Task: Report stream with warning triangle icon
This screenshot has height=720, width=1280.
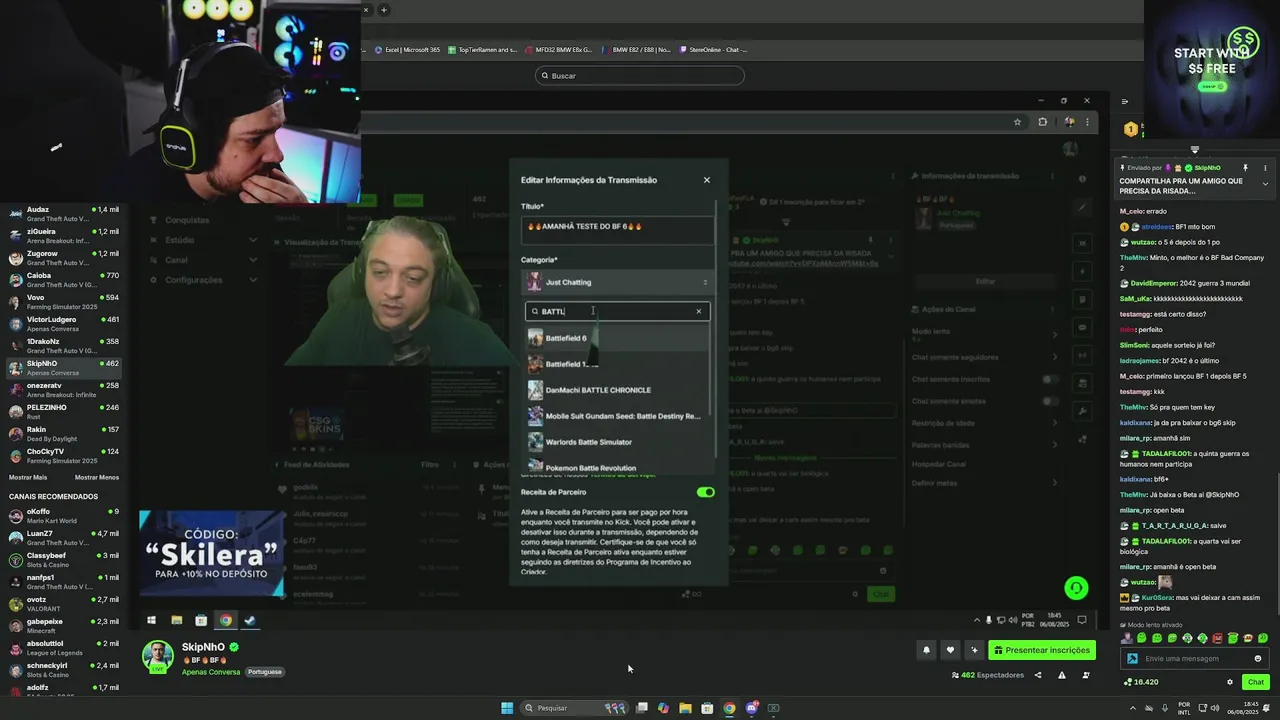Action: pos(1062,675)
